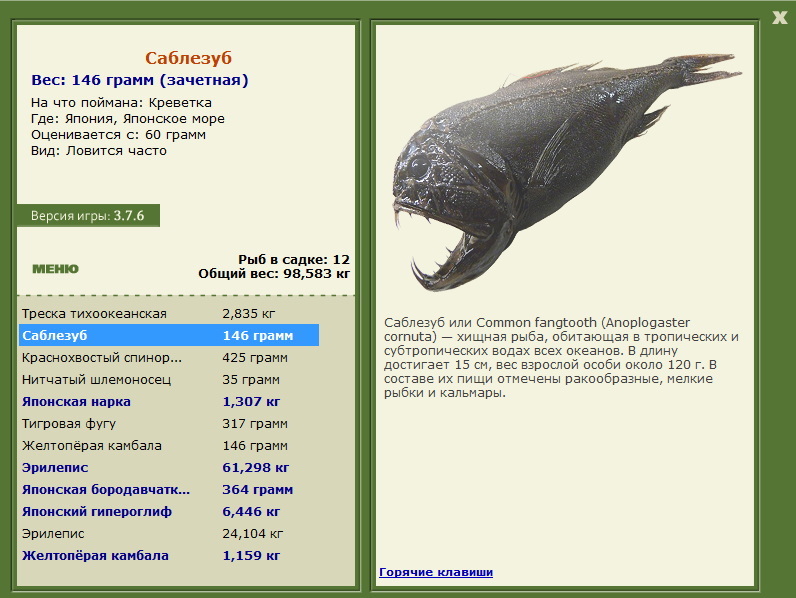Click the 1,307 кг weight value
Viewport: 796px width, 598px height.
[x=251, y=402]
